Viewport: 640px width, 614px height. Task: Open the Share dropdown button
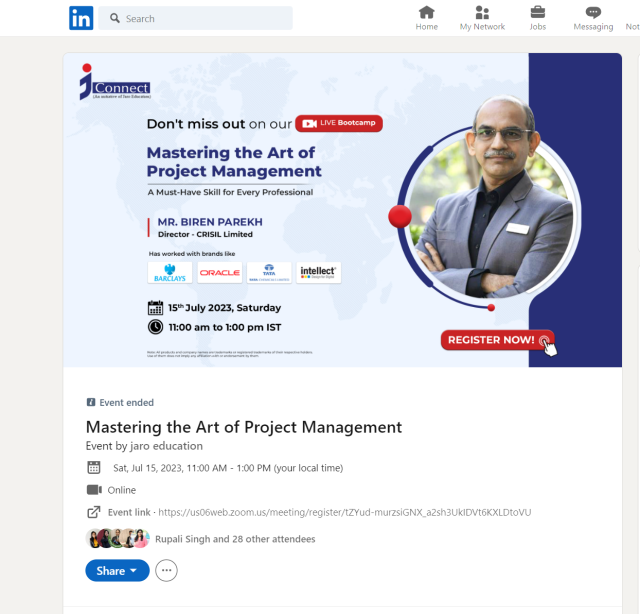117,570
